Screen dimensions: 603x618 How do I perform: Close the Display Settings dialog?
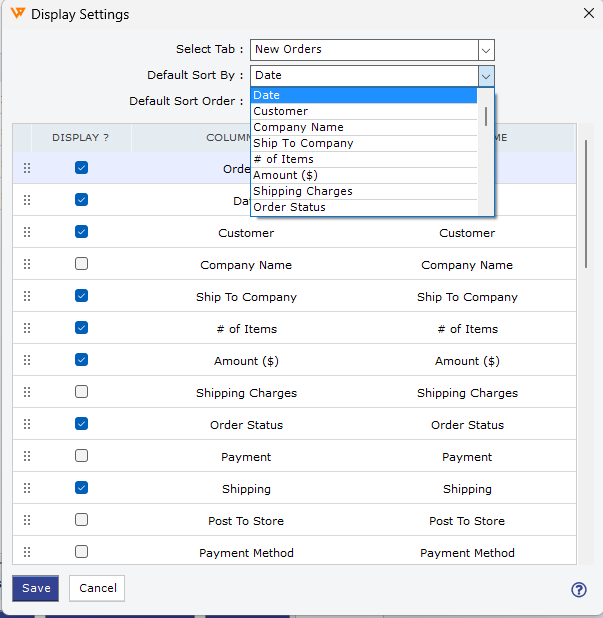[587, 13]
